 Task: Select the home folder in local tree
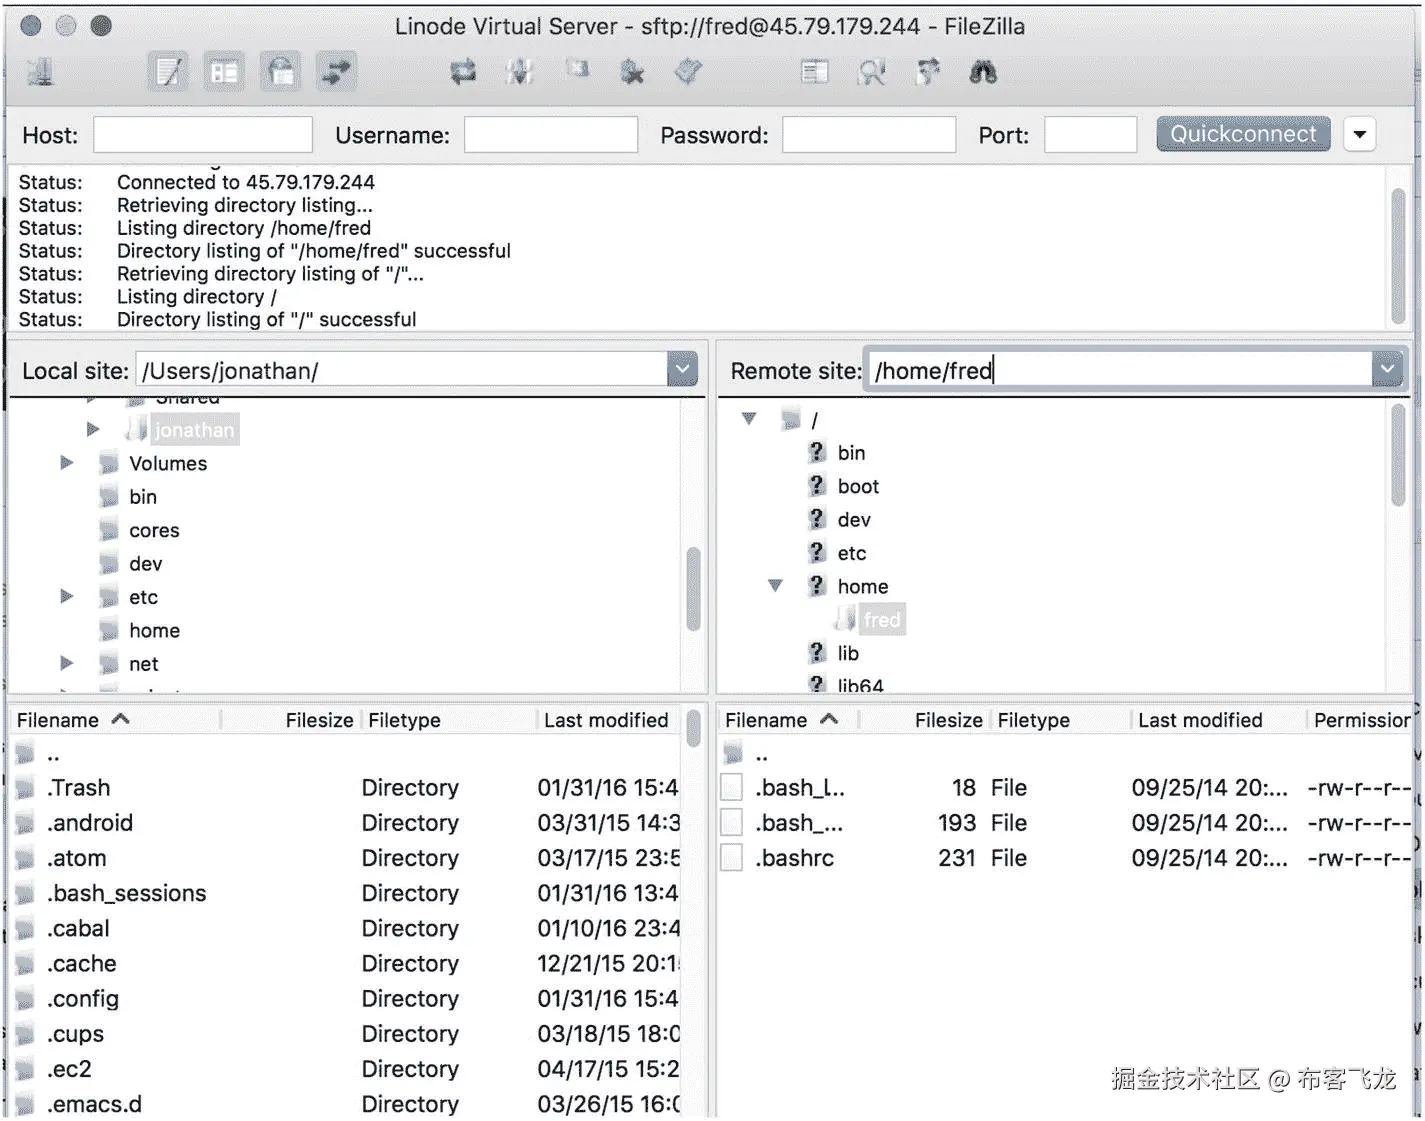(x=154, y=630)
